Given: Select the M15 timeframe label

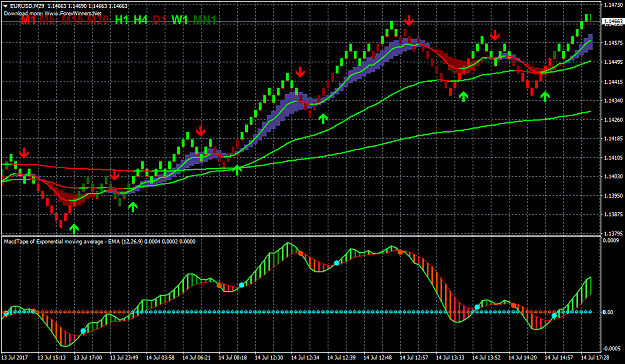Looking at the screenshot, I should pos(72,20).
